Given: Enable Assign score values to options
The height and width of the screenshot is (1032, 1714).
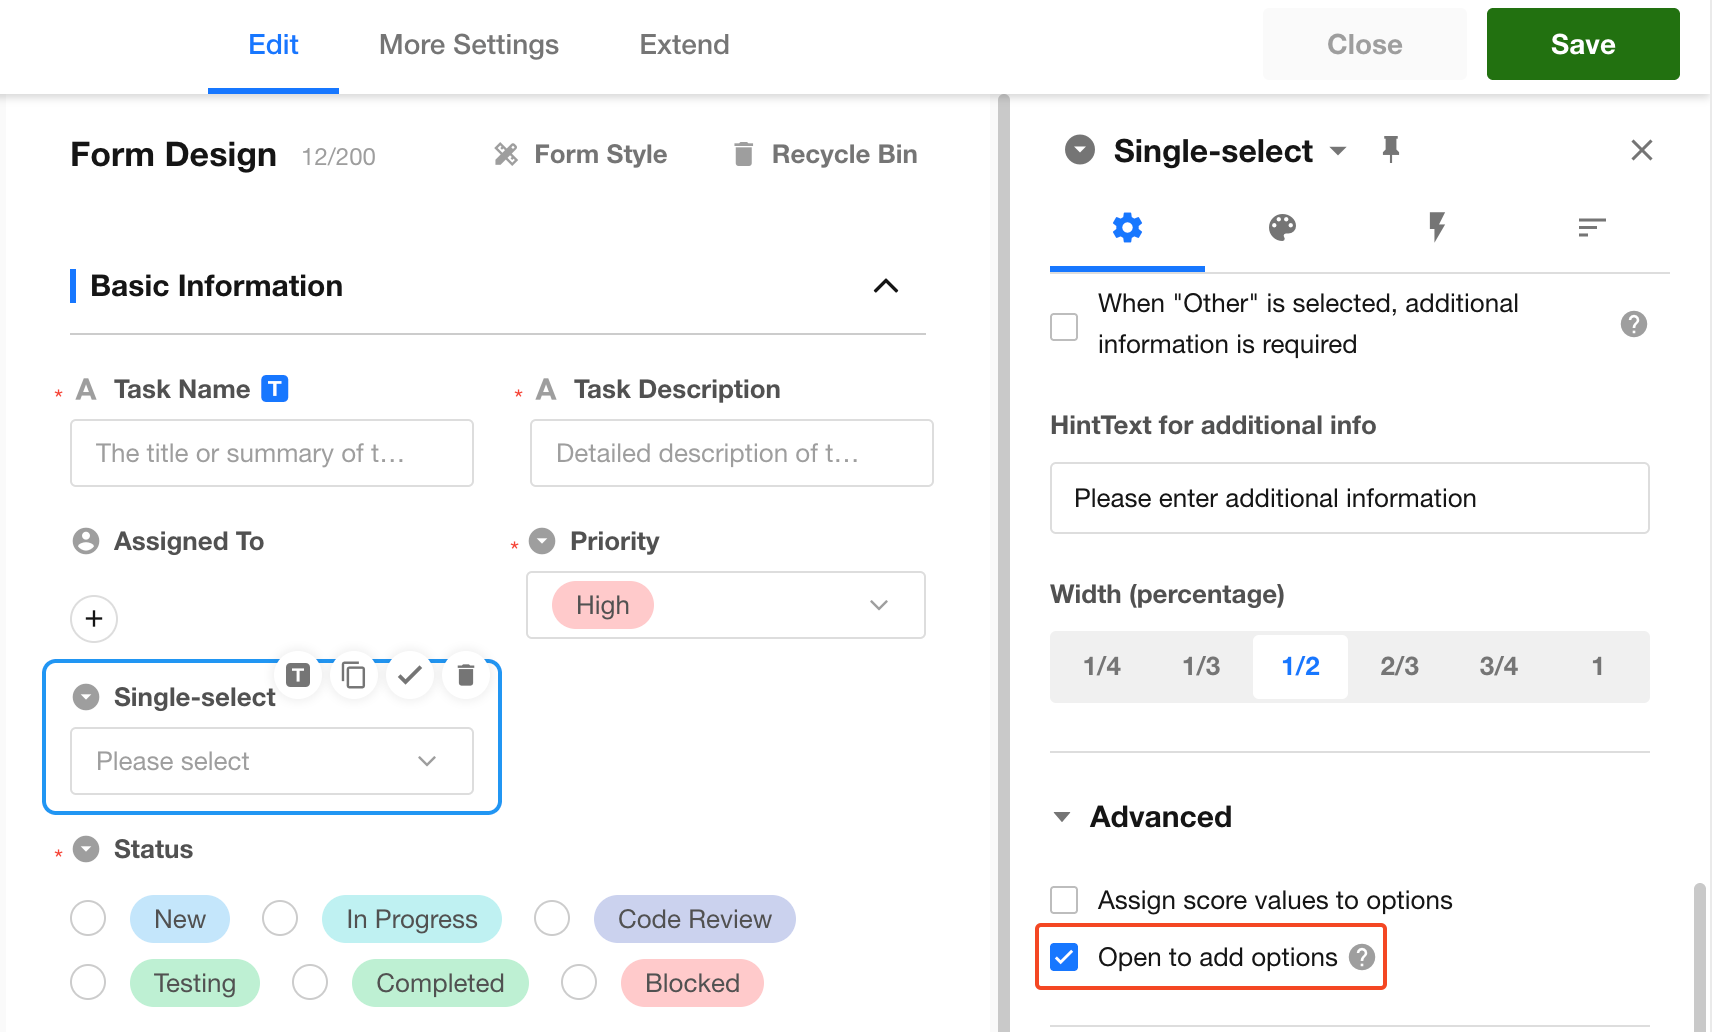Looking at the screenshot, I should pos(1065,900).
